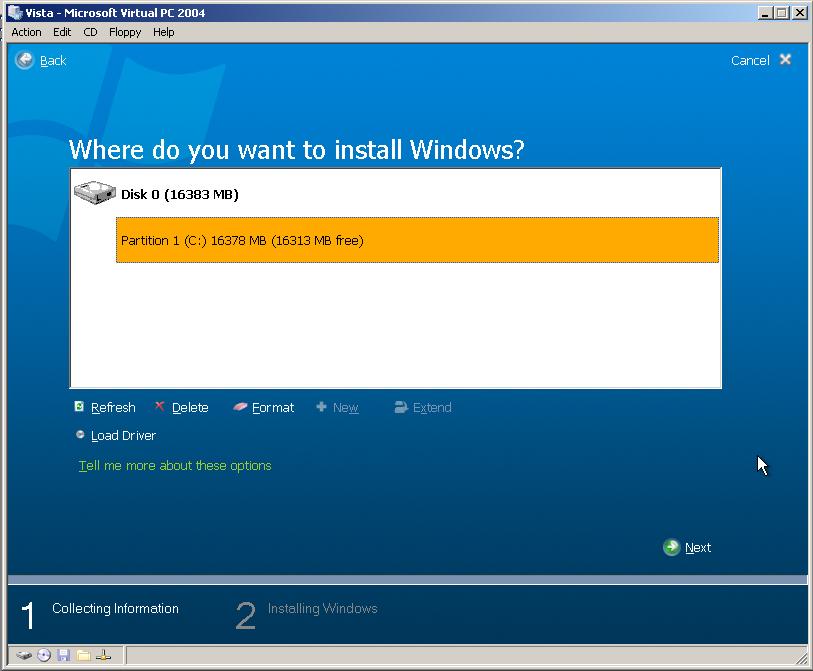Close the Virtual PC window
813x671 pixels.
[800, 13]
